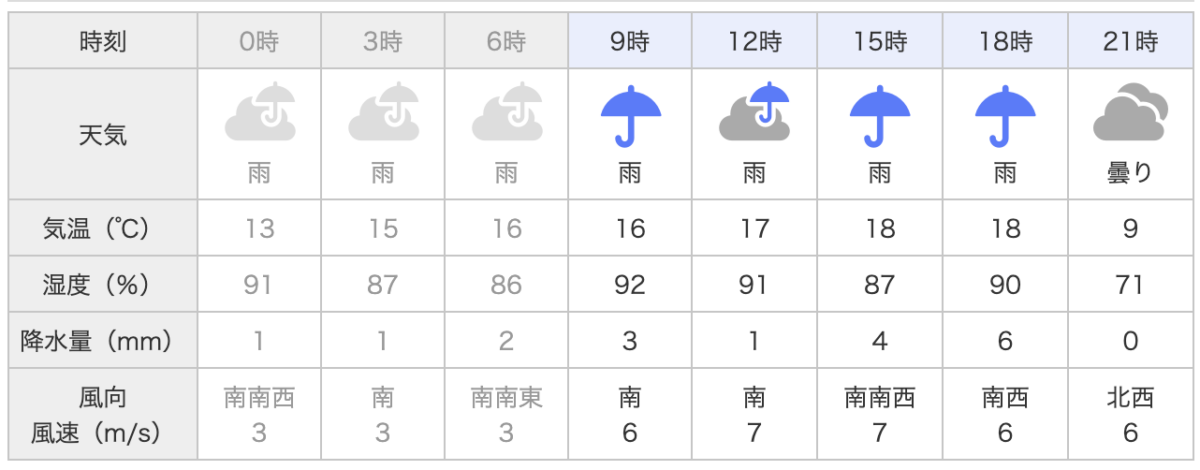Screen dimensions: 1200x470
Task: Click the 降水量（mm） row label
Action: [104, 341]
